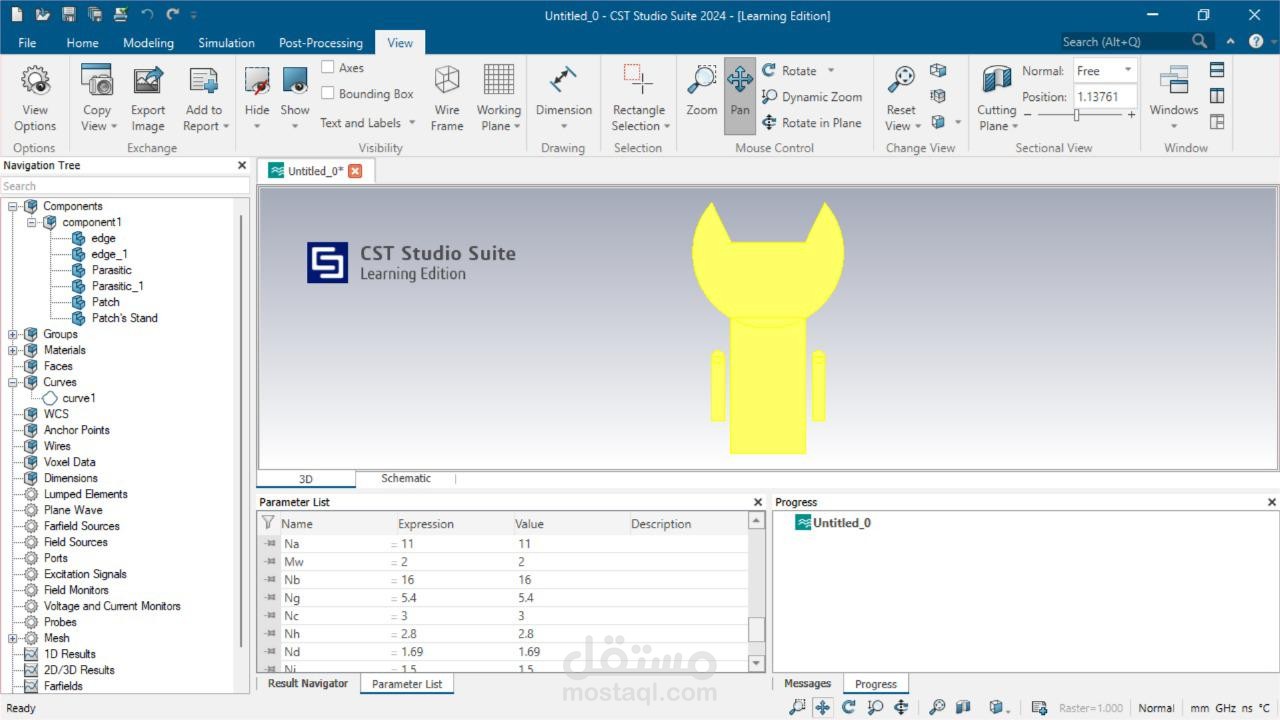Viewport: 1280px width, 720px height.
Task: Click the Reset View icon
Action: coord(901,79)
